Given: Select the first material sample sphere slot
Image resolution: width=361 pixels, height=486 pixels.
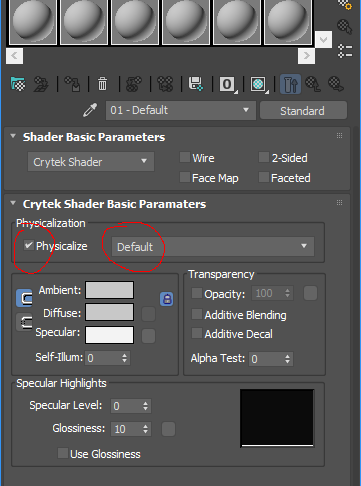Looking at the screenshot, I should coord(33,22).
